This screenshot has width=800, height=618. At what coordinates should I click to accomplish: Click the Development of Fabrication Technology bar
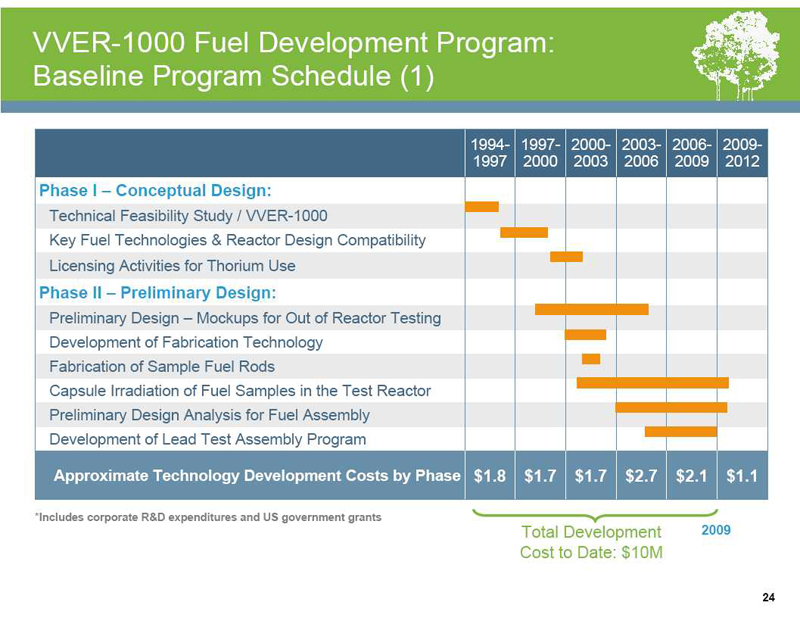[x=585, y=334]
